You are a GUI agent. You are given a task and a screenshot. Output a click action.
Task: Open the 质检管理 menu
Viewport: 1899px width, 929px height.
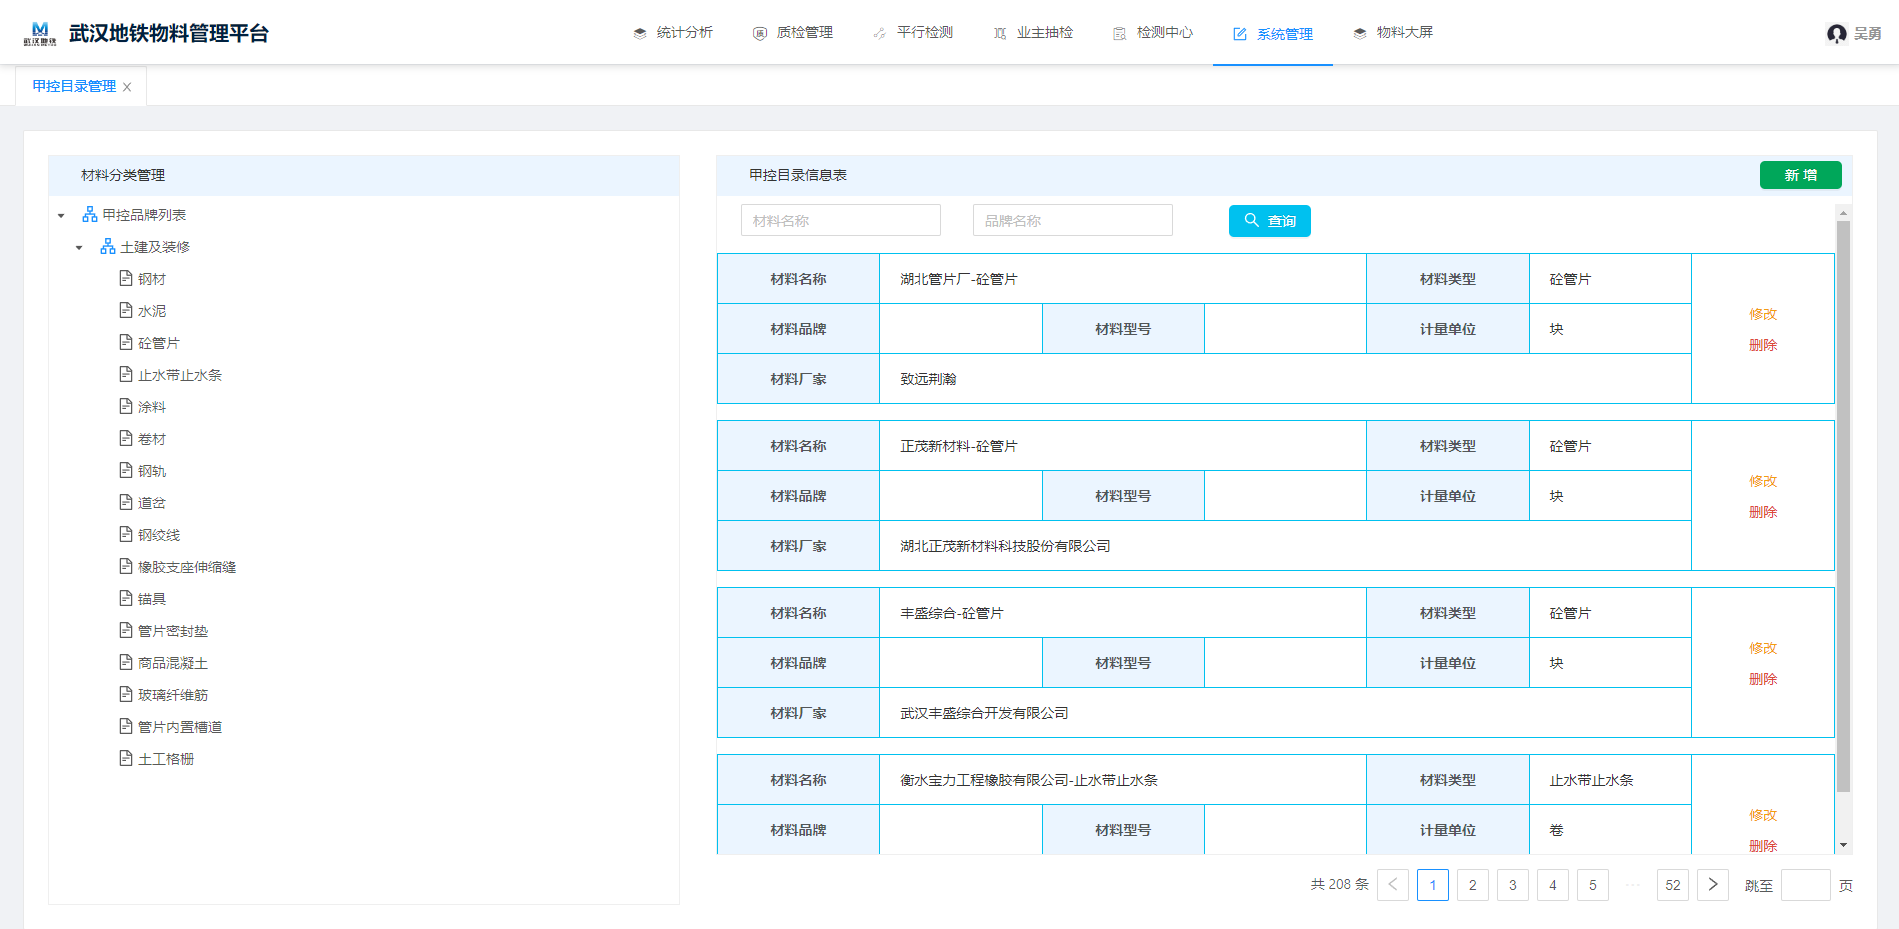point(793,33)
